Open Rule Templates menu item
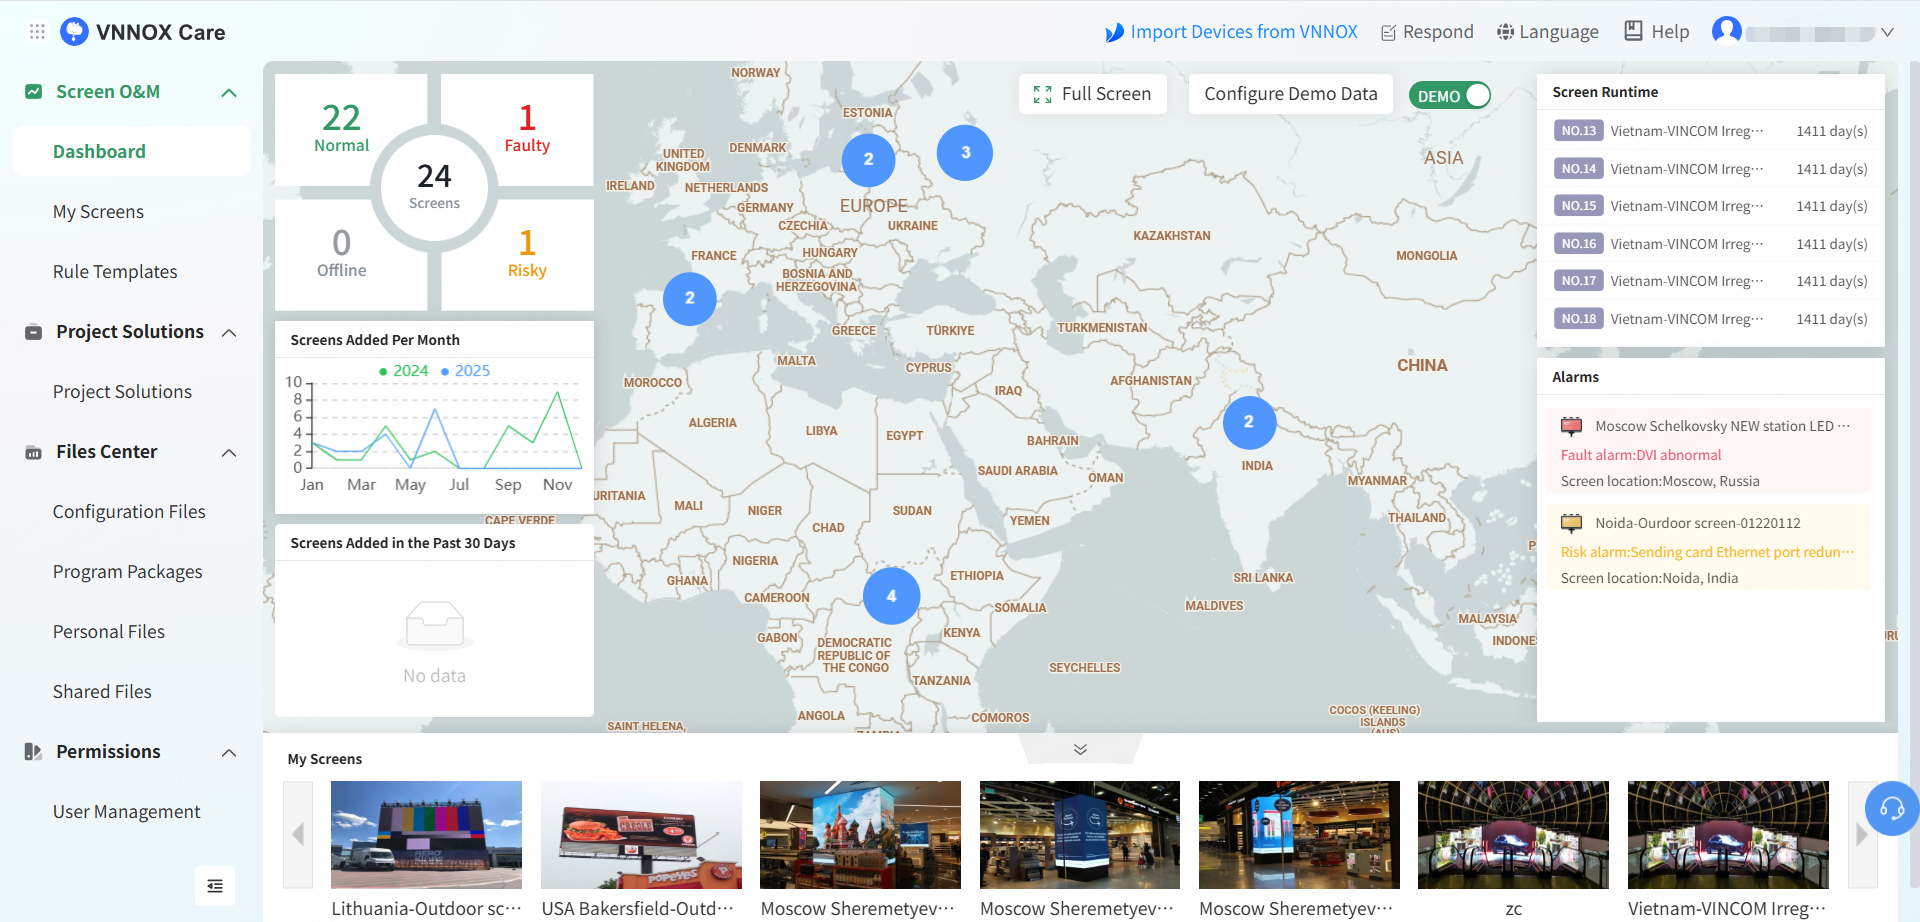Screen dimensions: 1920x922 tap(115, 272)
